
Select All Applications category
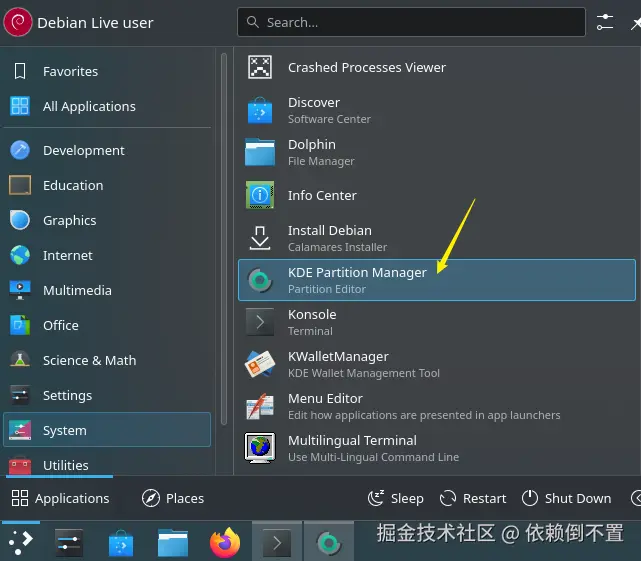[107, 106]
